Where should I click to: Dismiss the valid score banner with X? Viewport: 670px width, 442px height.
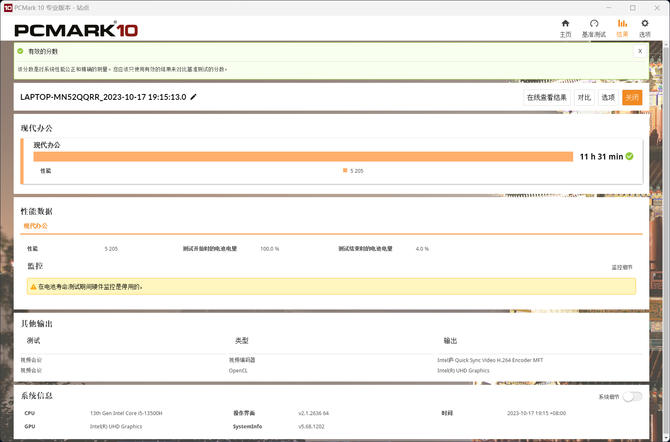click(x=640, y=51)
